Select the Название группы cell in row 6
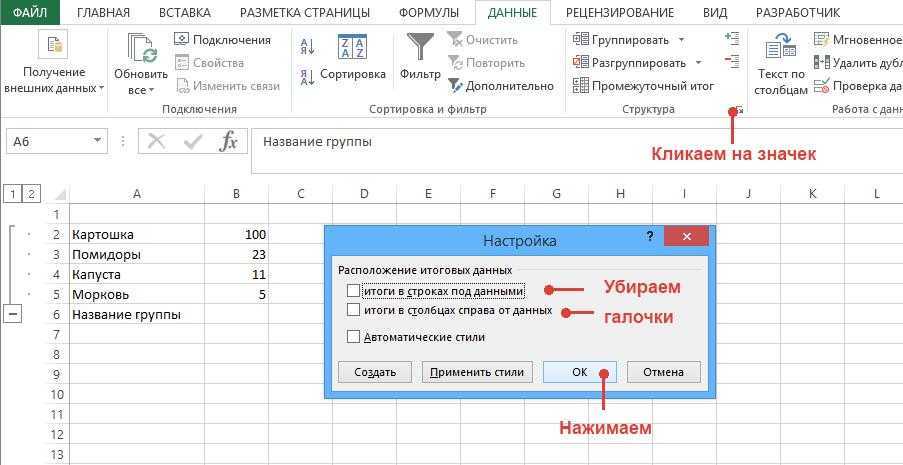Viewport: 903px width, 465px height. [x=137, y=315]
